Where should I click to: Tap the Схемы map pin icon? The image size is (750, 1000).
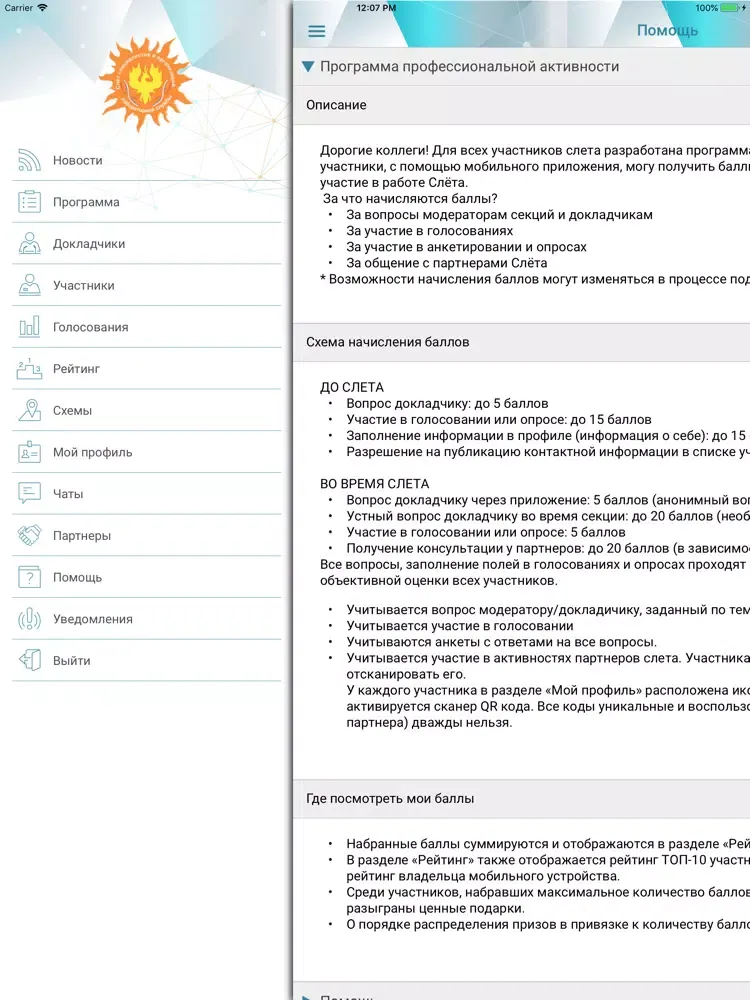point(29,410)
